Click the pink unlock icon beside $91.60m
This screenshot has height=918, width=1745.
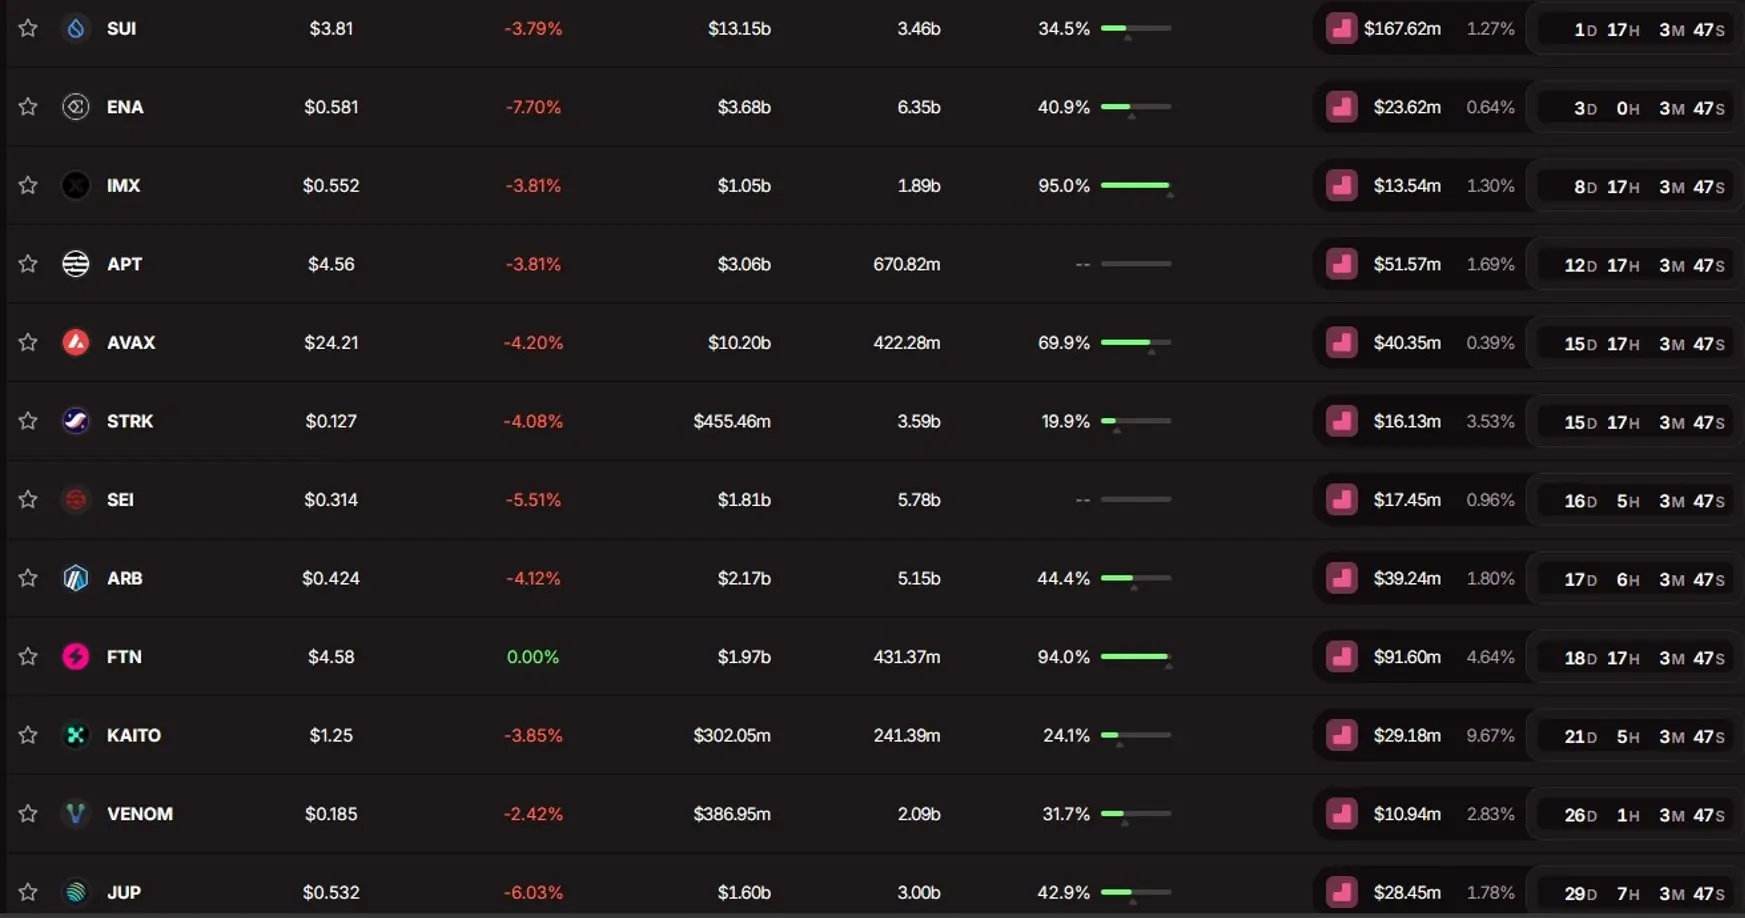(x=1341, y=656)
